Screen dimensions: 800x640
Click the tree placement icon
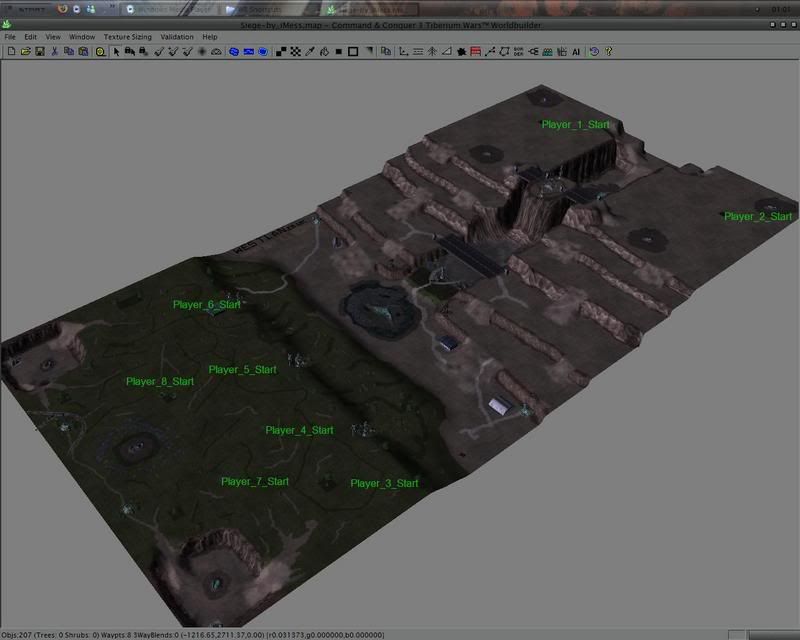tap(432, 52)
